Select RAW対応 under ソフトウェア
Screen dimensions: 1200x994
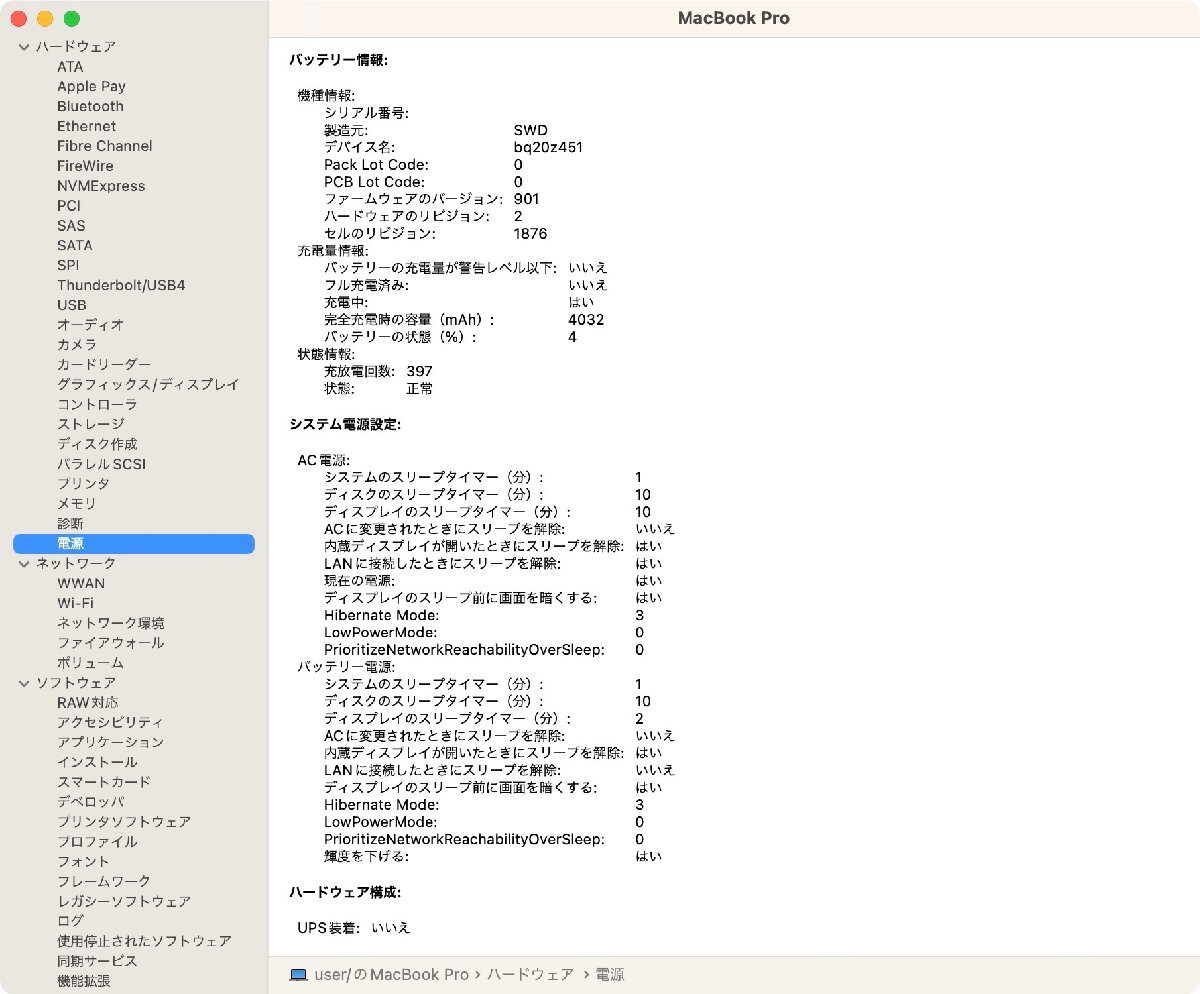(87, 703)
